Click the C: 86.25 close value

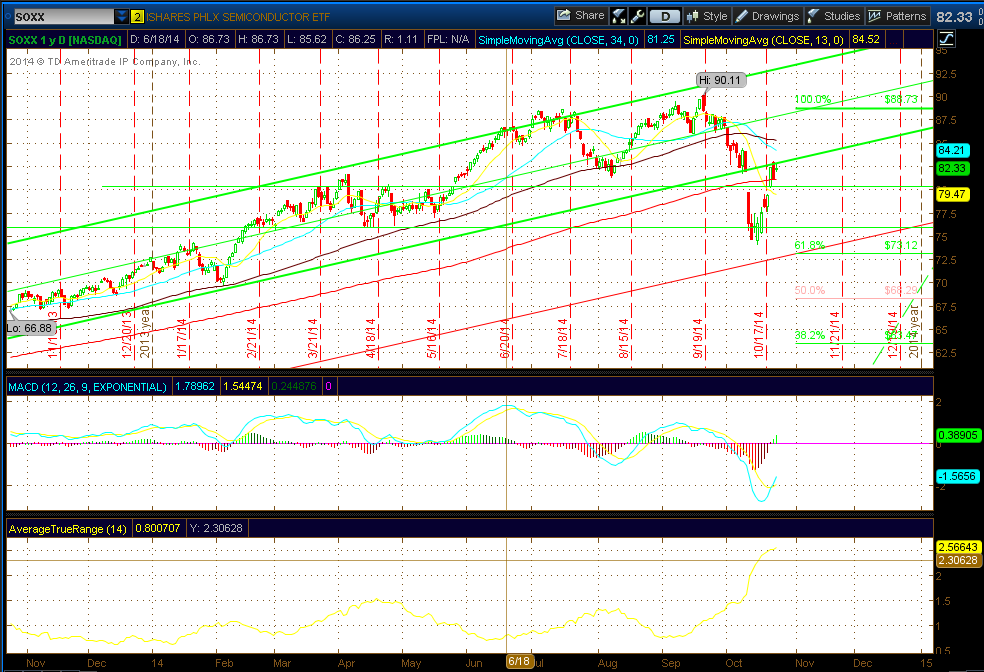(x=356, y=40)
